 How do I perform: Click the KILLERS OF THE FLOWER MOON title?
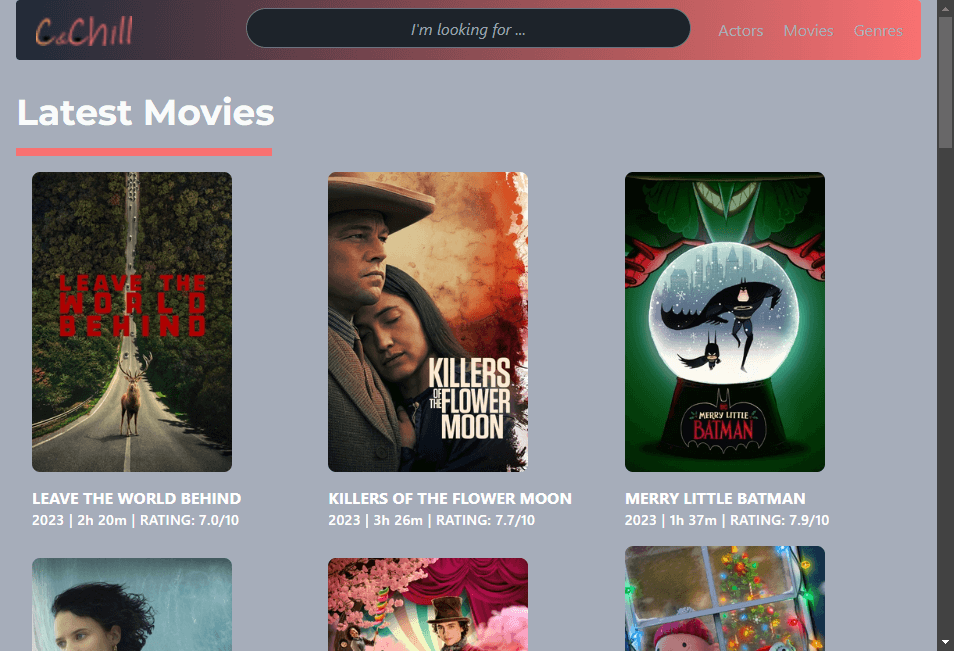[x=450, y=498]
